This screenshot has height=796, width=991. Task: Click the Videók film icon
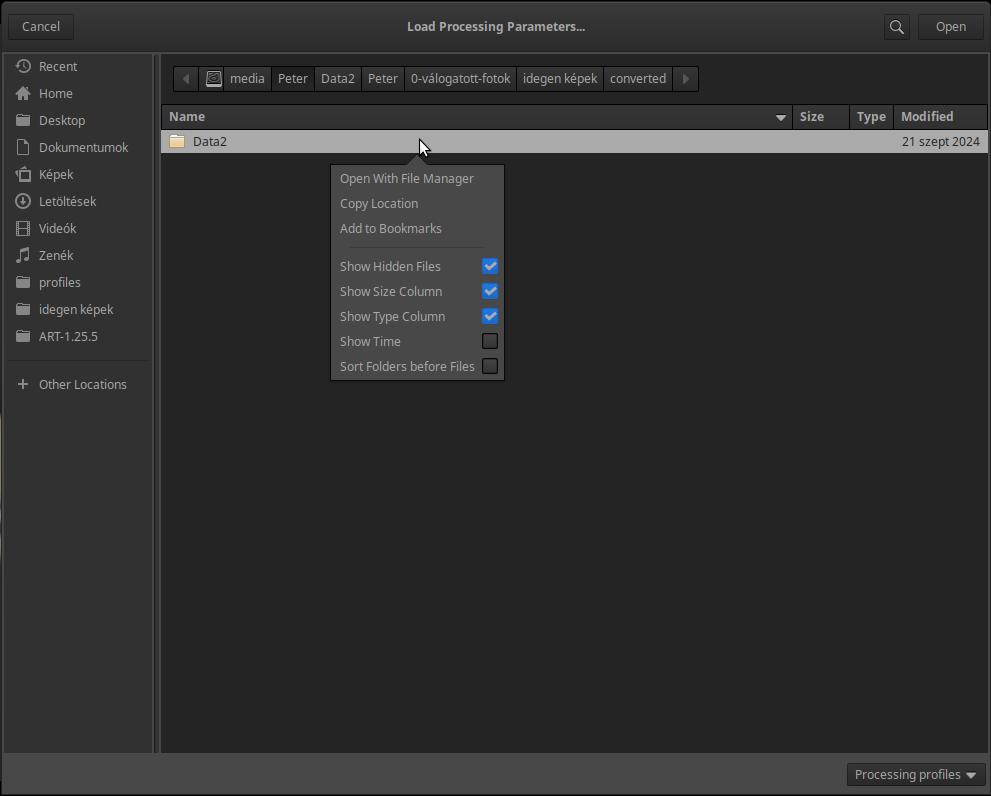[x=23, y=228]
